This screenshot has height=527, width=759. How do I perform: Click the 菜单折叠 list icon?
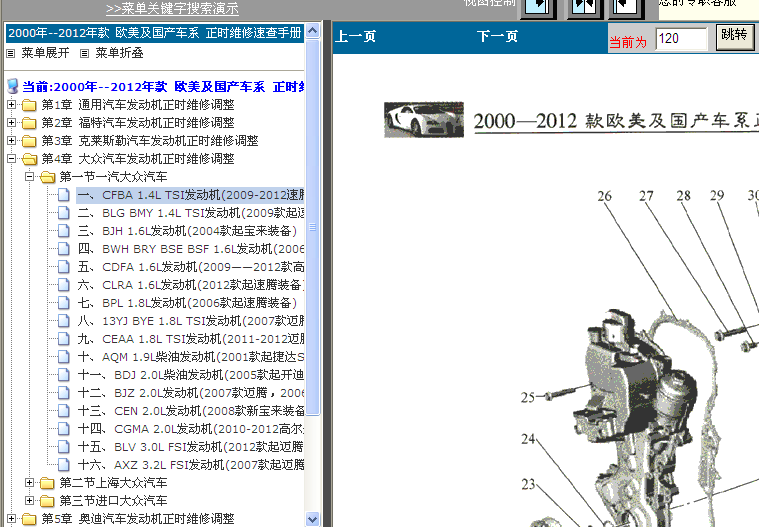(x=85, y=53)
